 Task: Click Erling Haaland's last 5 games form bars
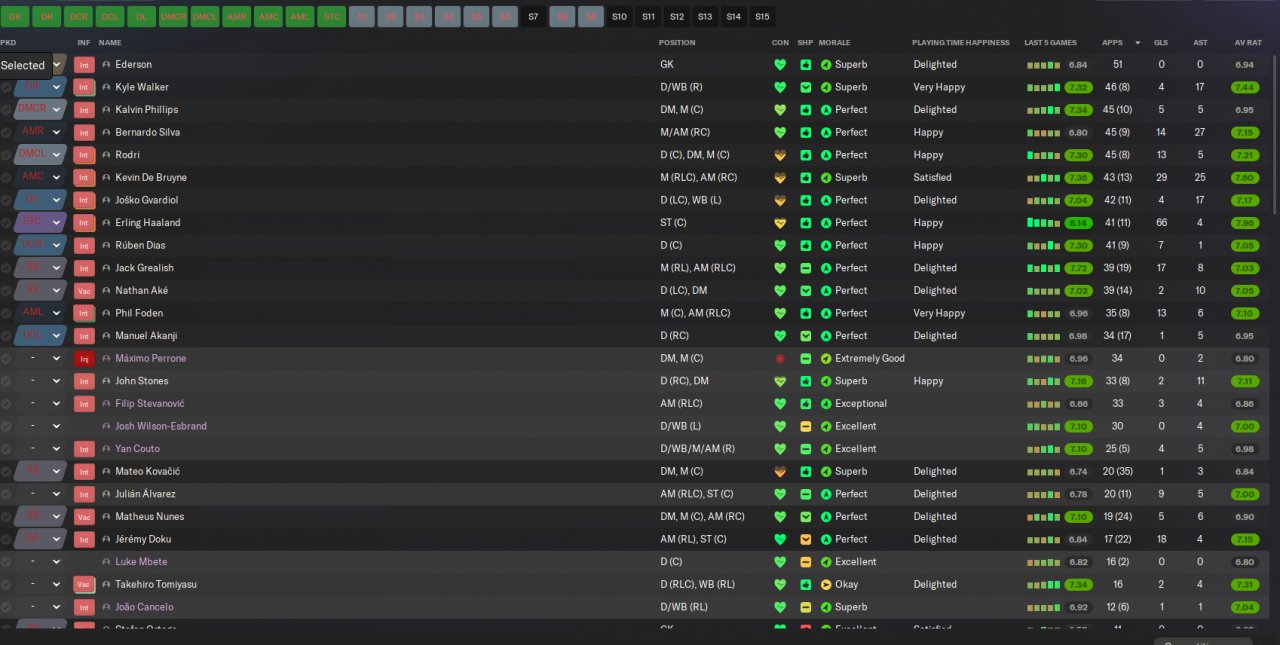click(x=1043, y=223)
